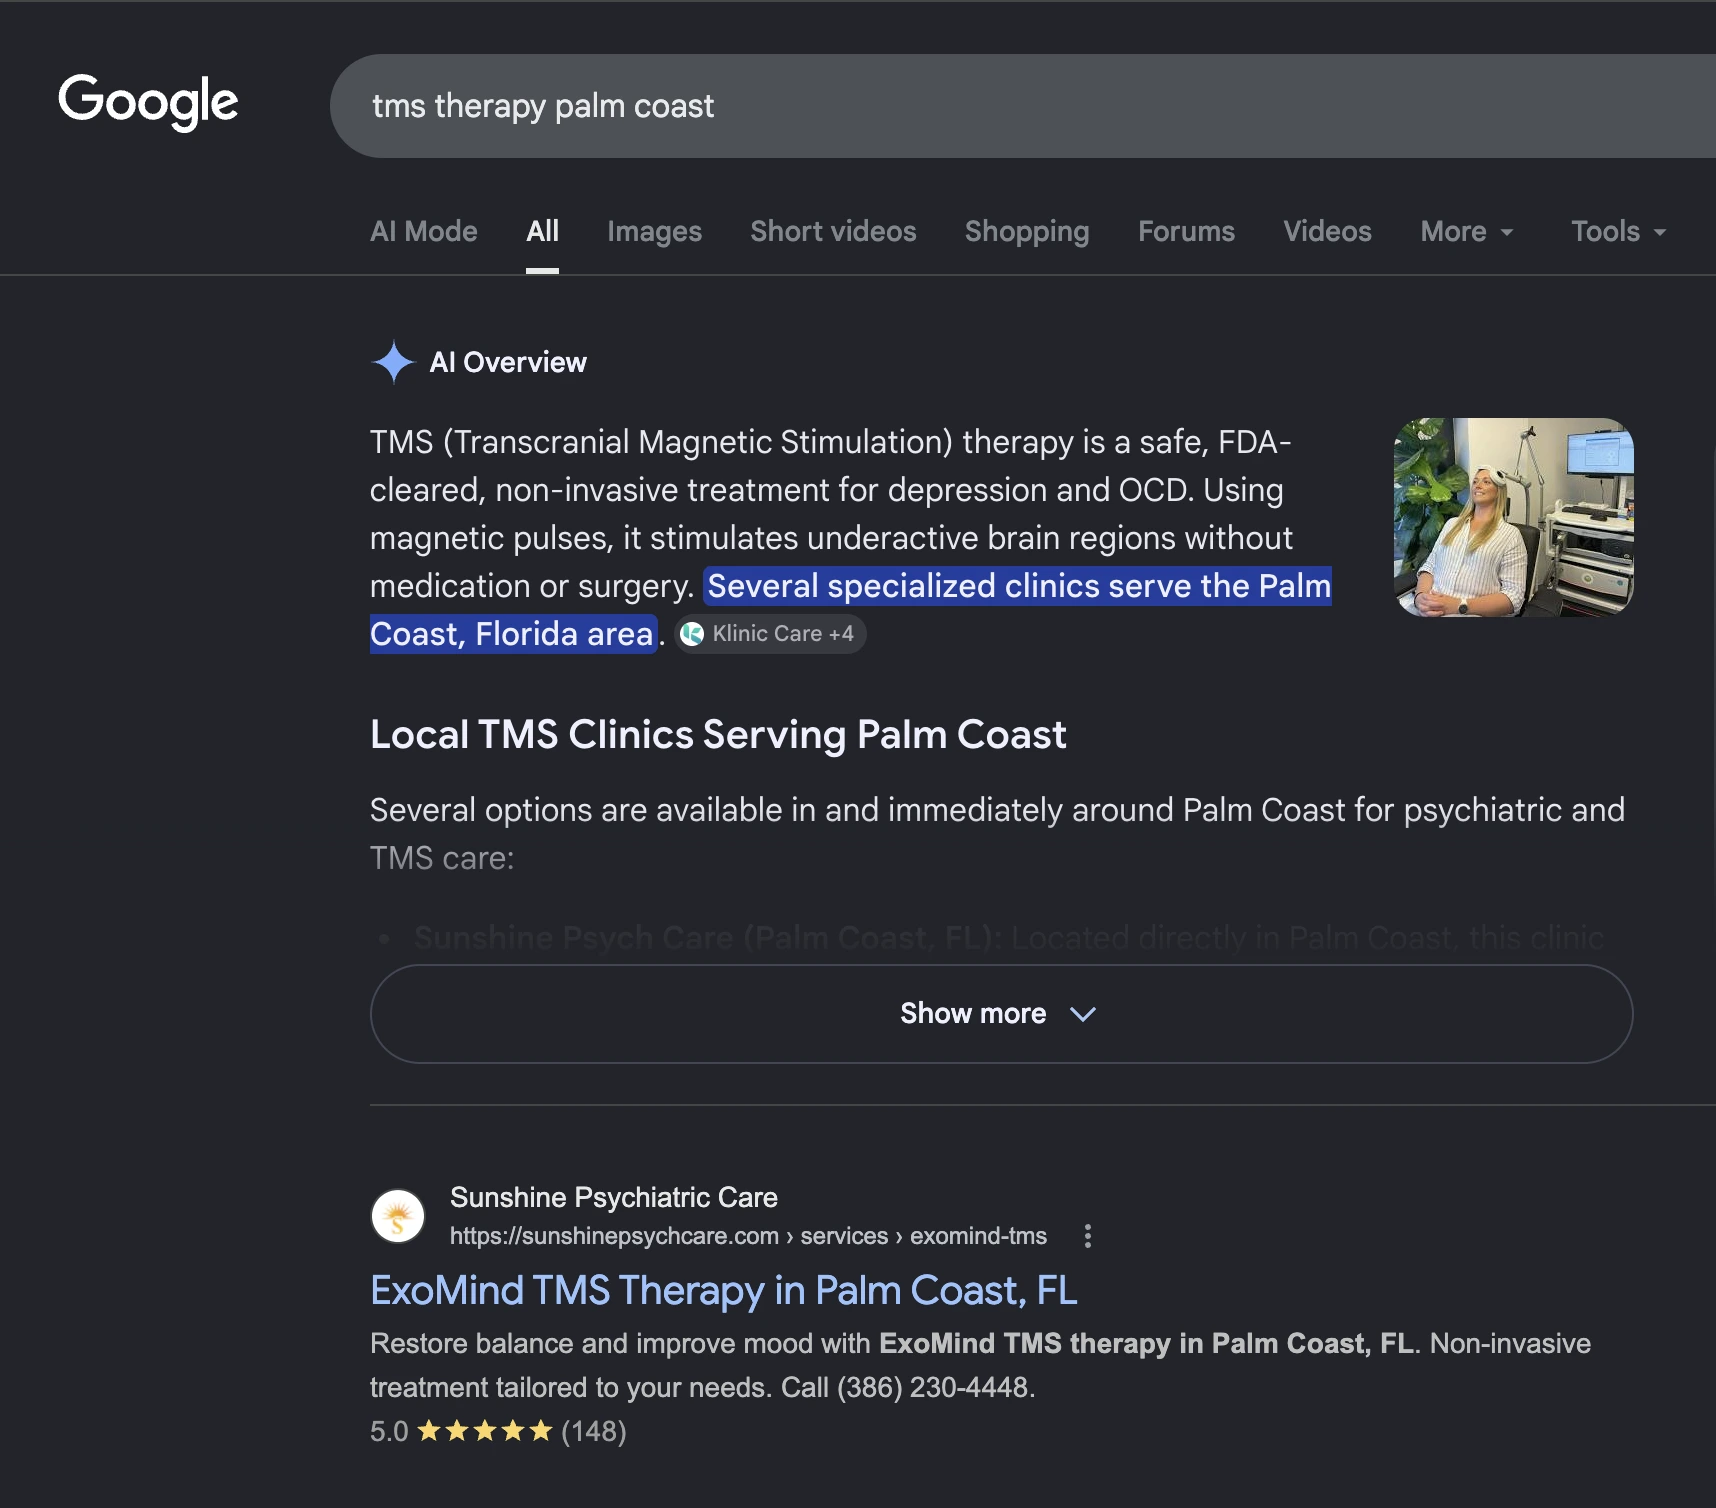Screen dimensions: 1716x1508
Task: Switch to the Videos tab
Action: coord(1327,231)
